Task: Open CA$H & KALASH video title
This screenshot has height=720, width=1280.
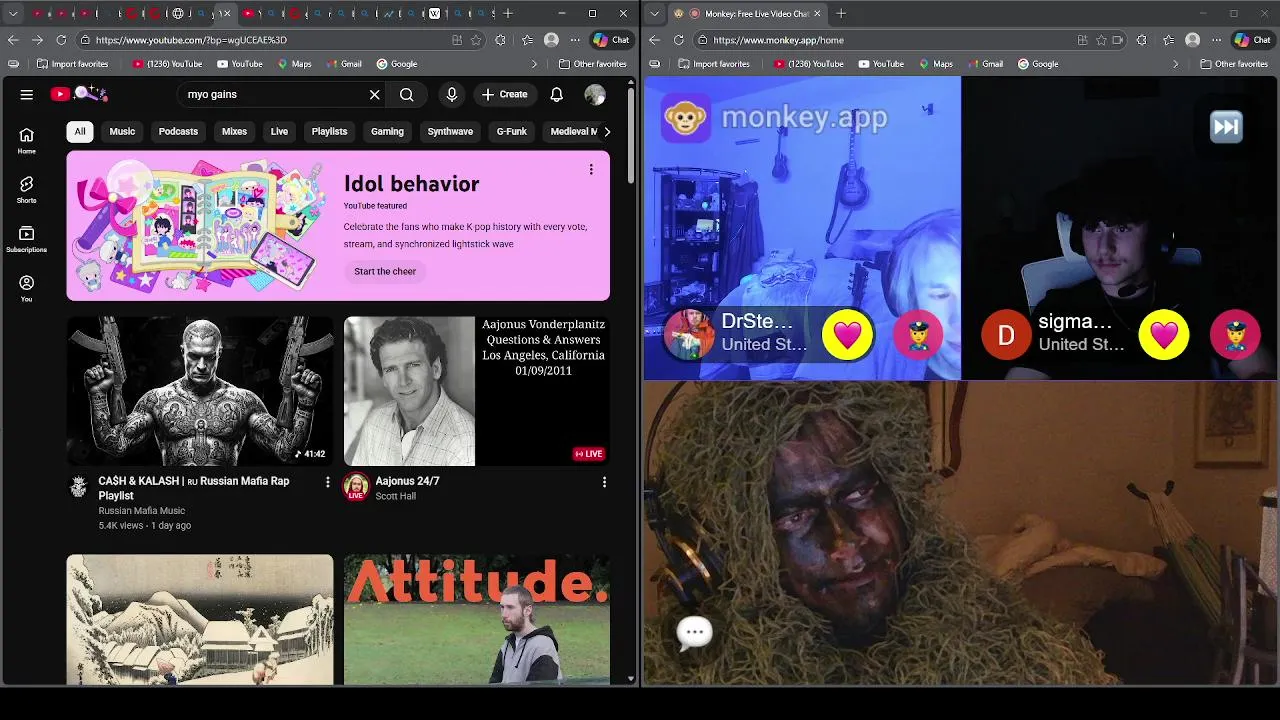Action: pos(194,488)
